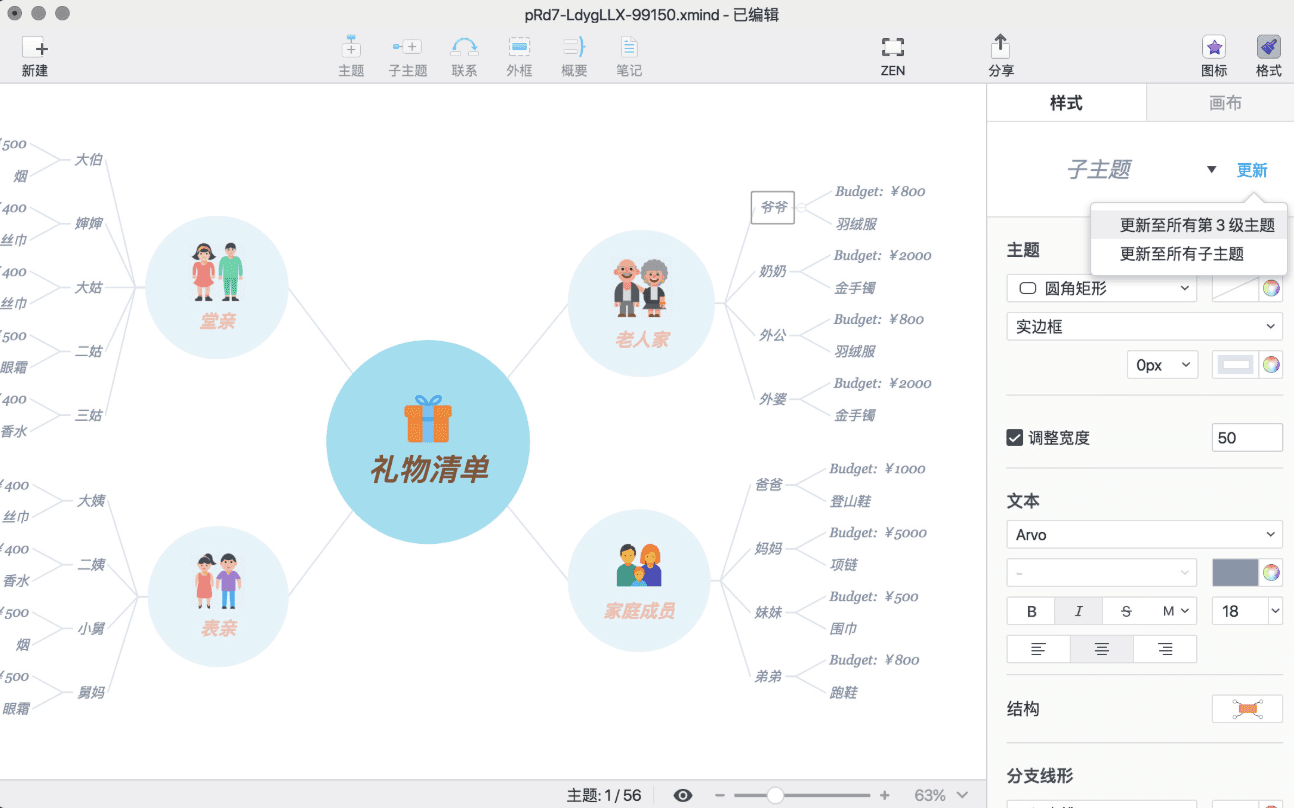1294x808 pixels.
Task: Create a new mind map with 新建
Action: point(34,55)
